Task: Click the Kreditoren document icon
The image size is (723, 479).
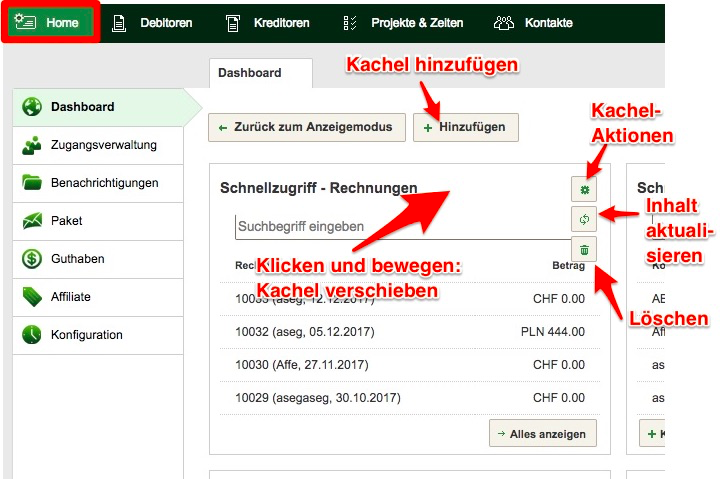Action: click(x=233, y=23)
